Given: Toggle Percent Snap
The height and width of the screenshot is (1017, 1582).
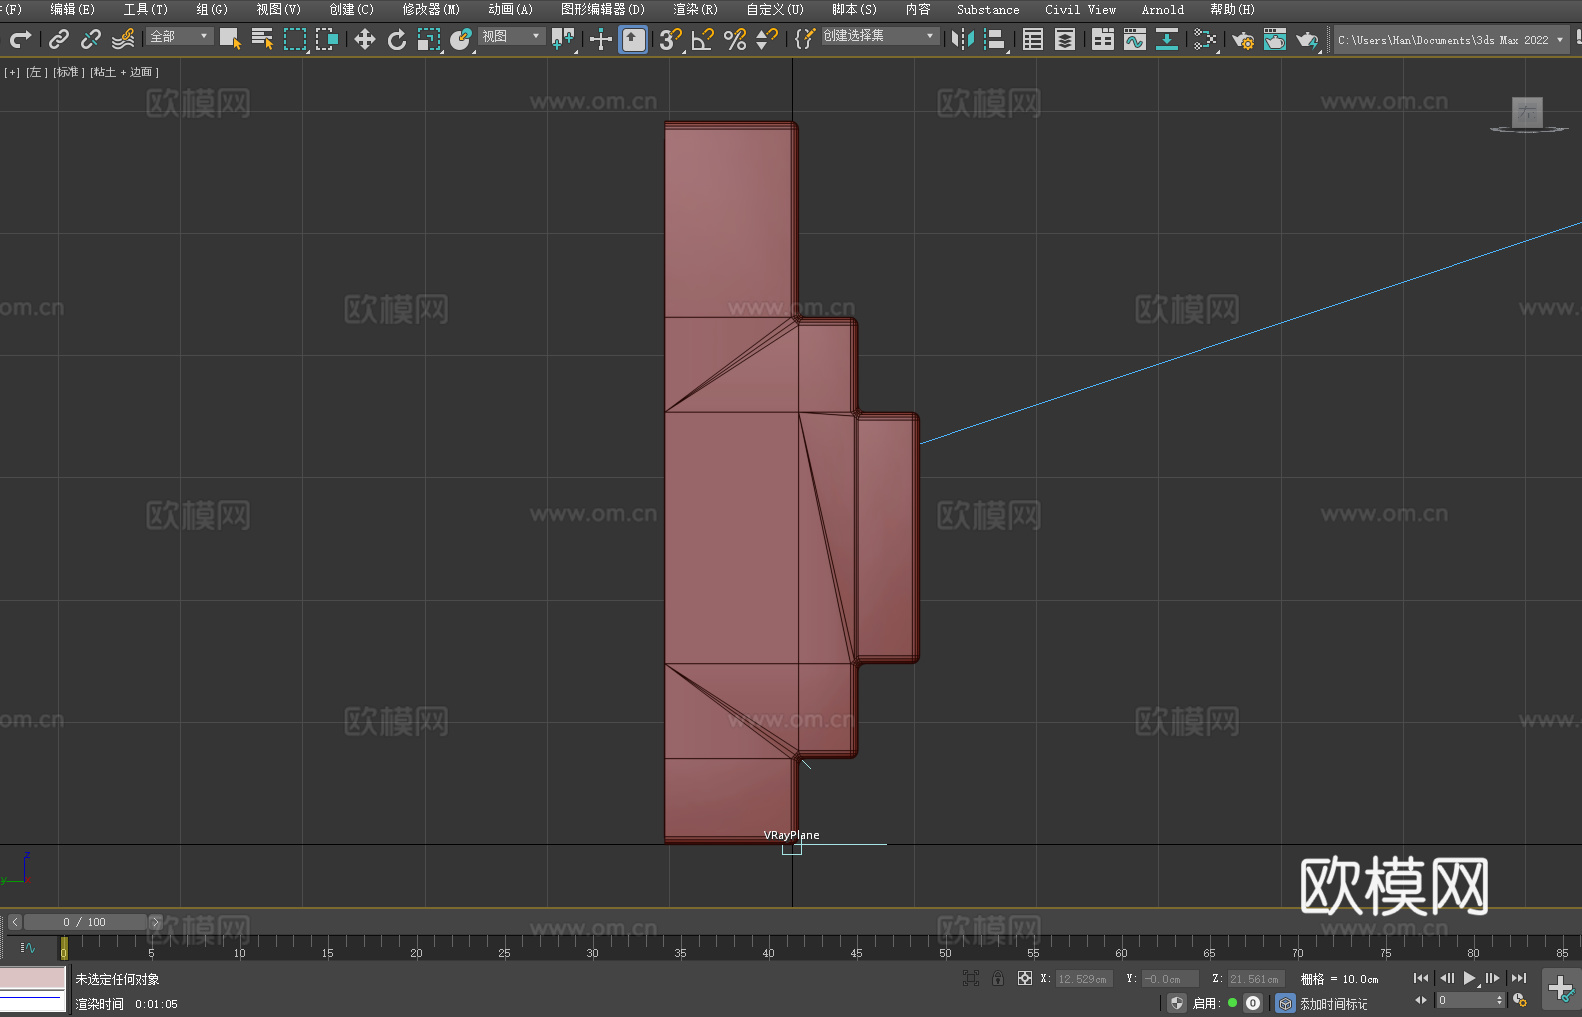Looking at the screenshot, I should pyautogui.click(x=735, y=39).
